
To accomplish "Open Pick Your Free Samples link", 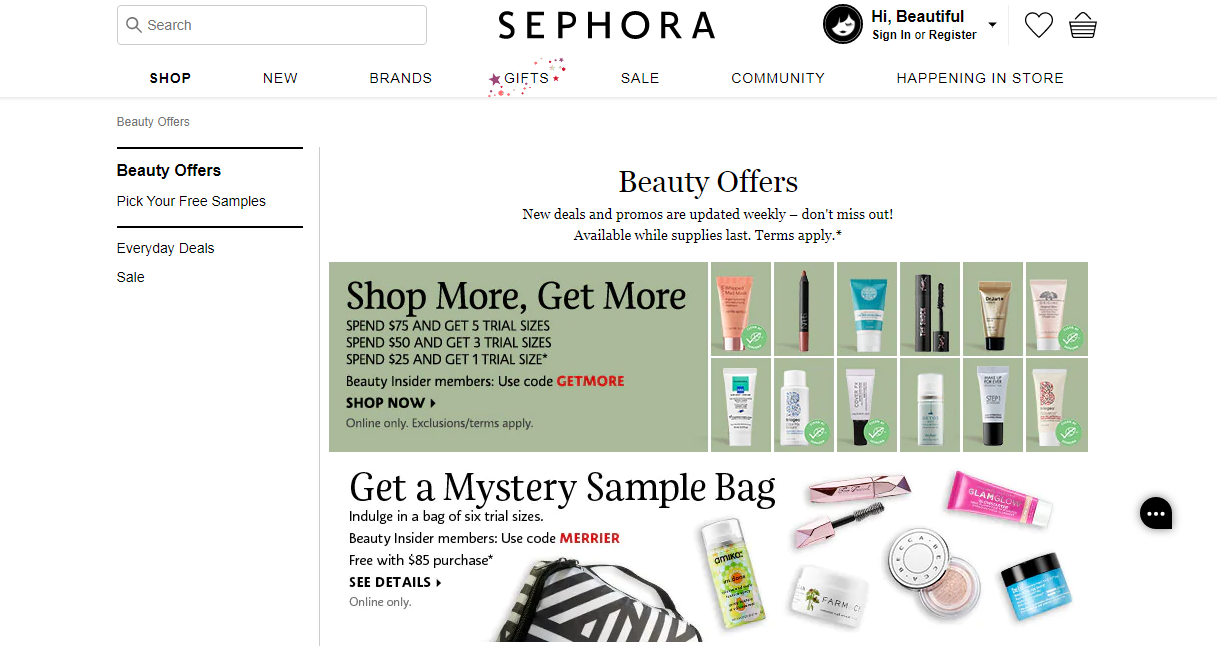I will pos(191,201).
